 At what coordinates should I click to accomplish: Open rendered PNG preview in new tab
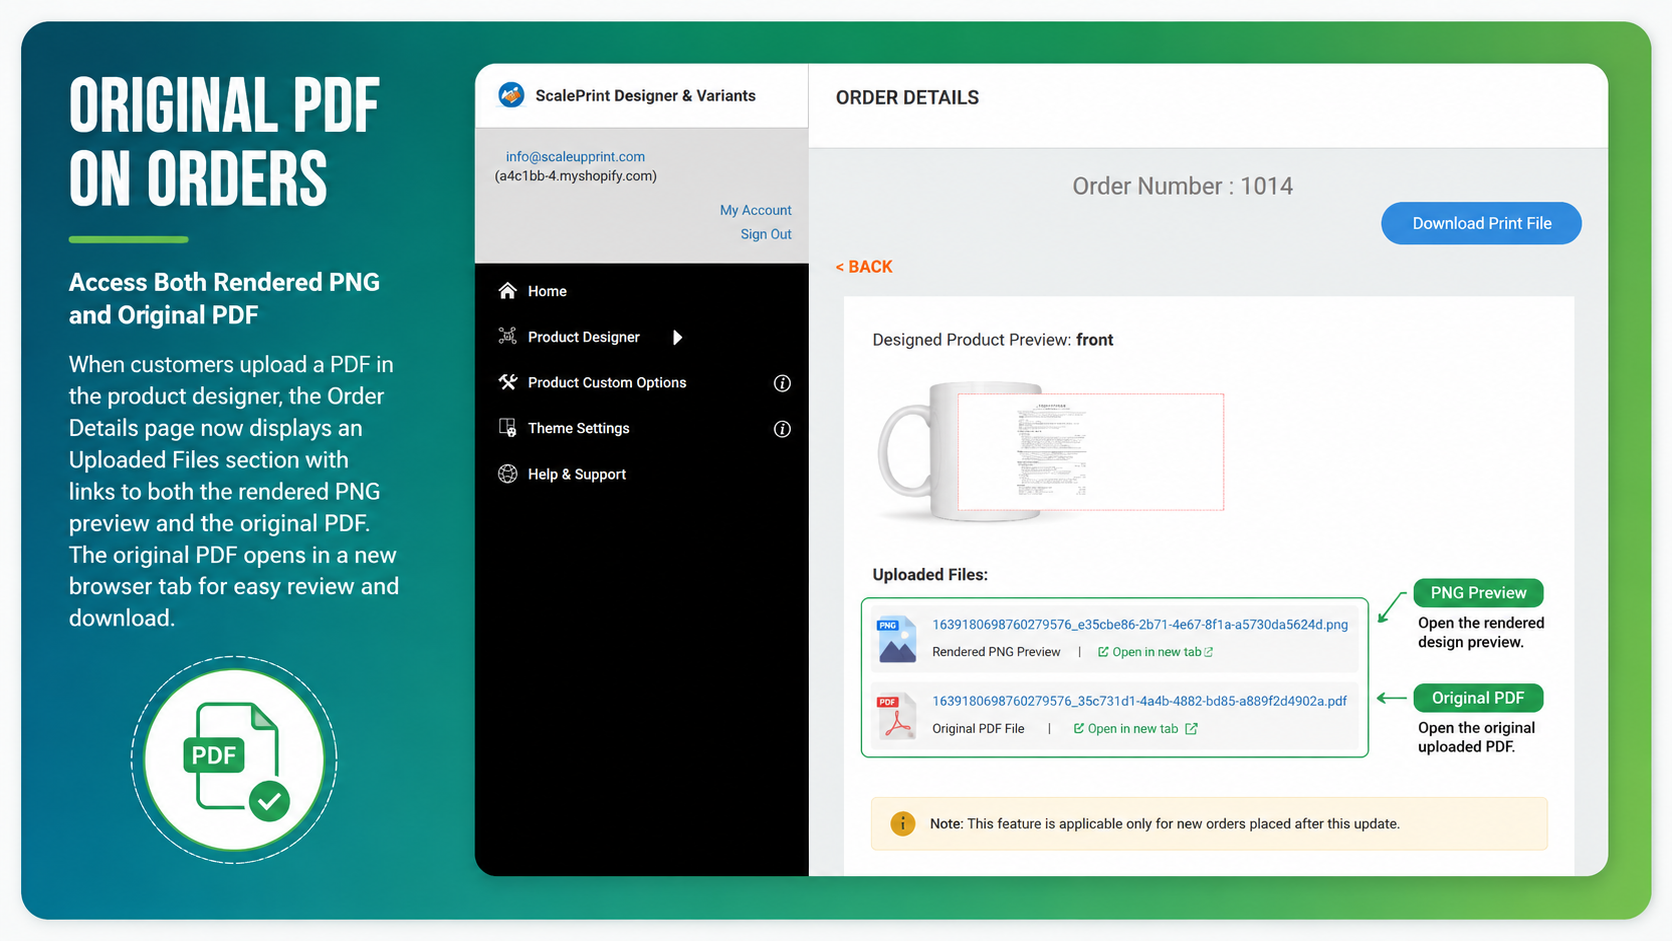1155,652
